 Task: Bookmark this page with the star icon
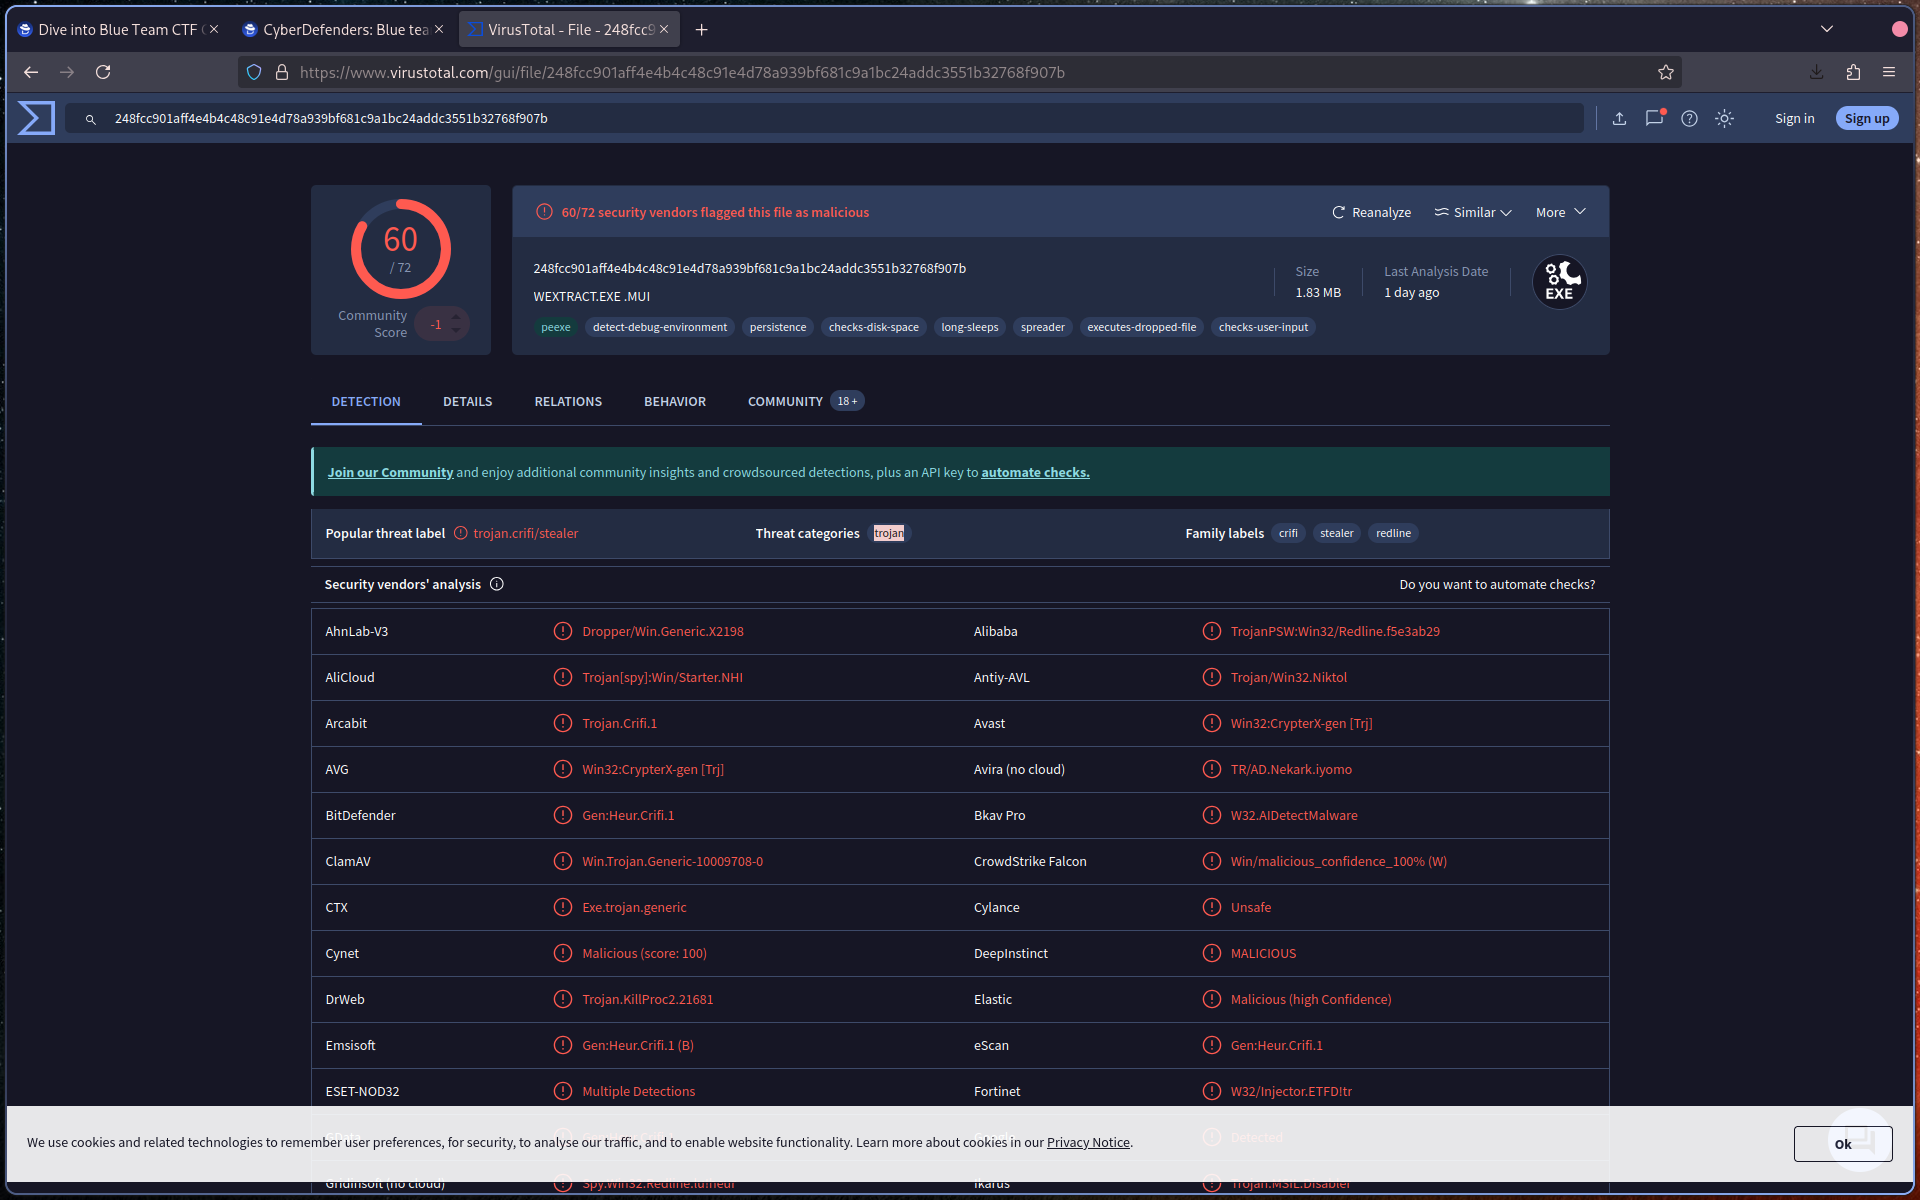pos(1665,72)
